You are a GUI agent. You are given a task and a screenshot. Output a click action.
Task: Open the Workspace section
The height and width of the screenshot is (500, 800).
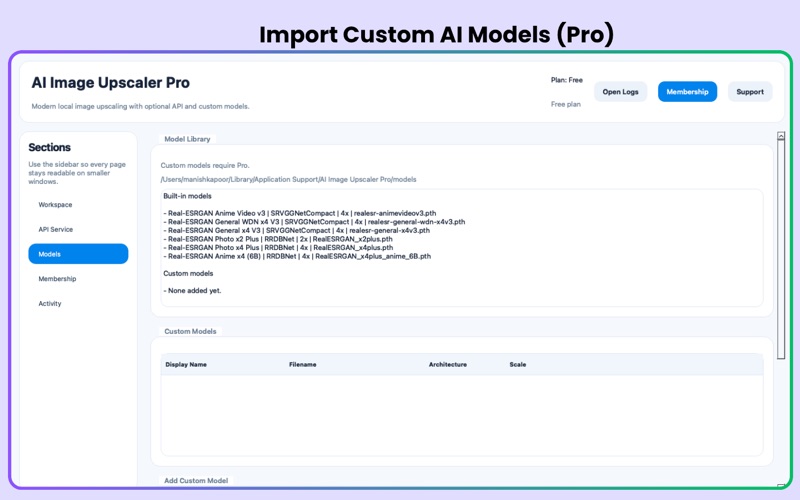coord(78,205)
